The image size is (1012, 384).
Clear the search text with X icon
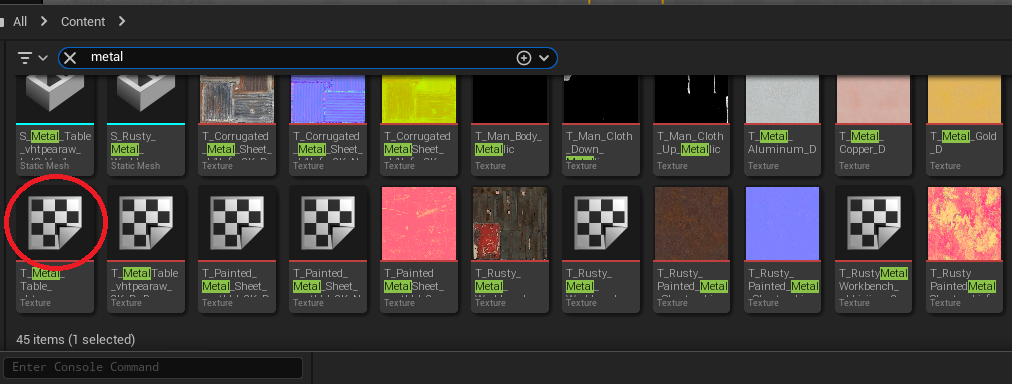(x=70, y=57)
